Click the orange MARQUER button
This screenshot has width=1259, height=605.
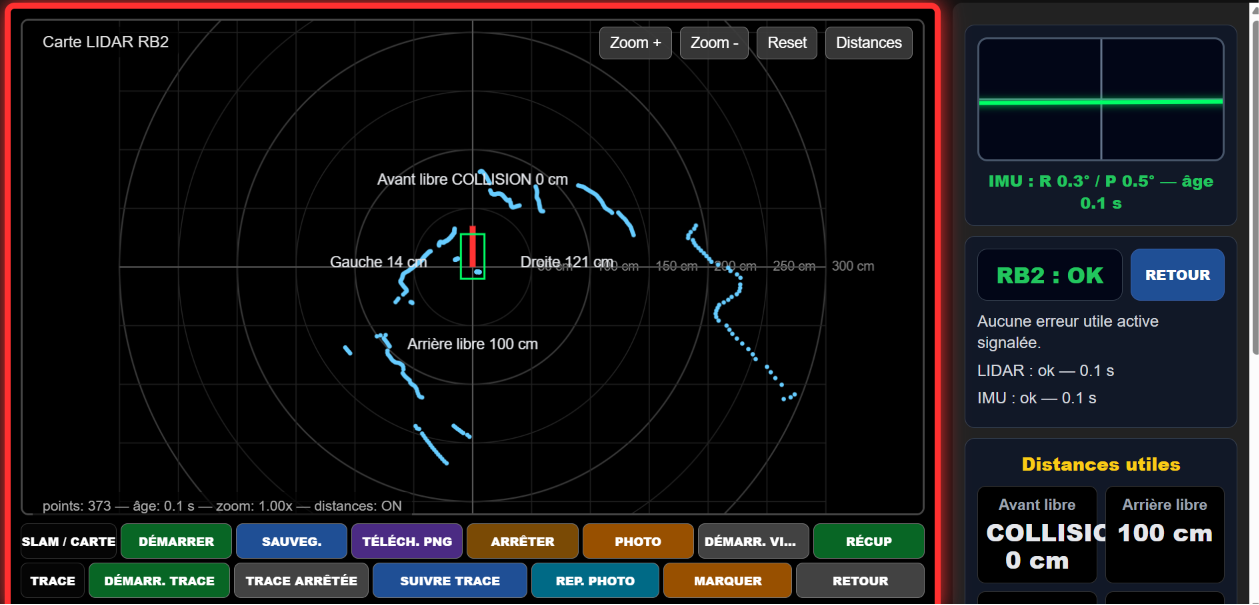(x=728, y=580)
